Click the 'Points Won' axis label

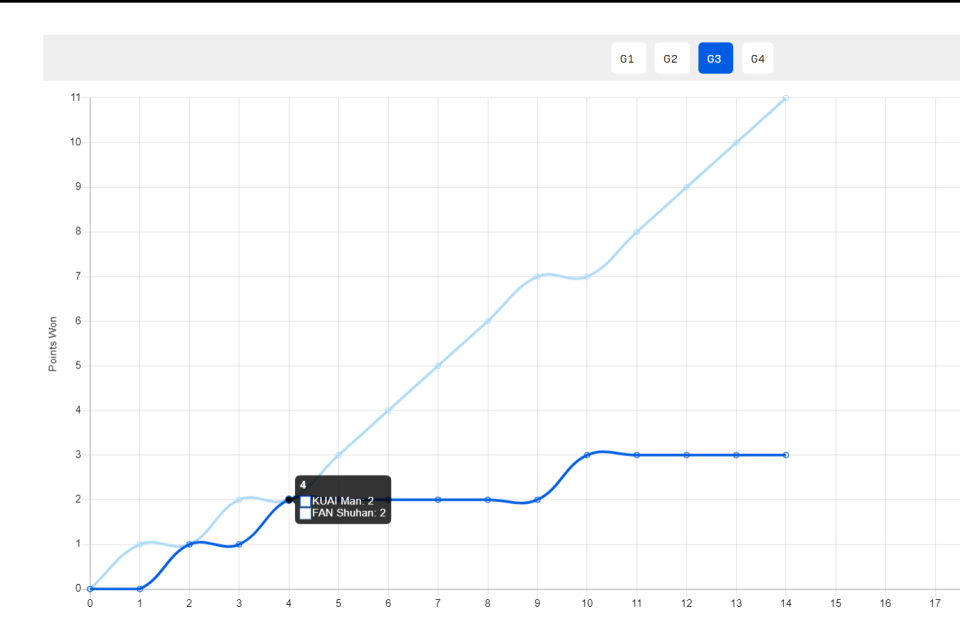pos(53,344)
